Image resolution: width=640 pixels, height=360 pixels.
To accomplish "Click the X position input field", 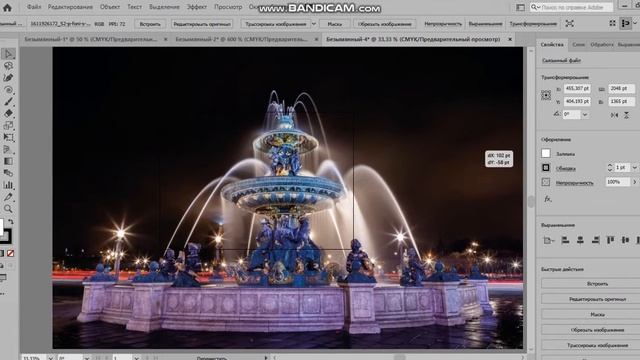I will 577,88.
